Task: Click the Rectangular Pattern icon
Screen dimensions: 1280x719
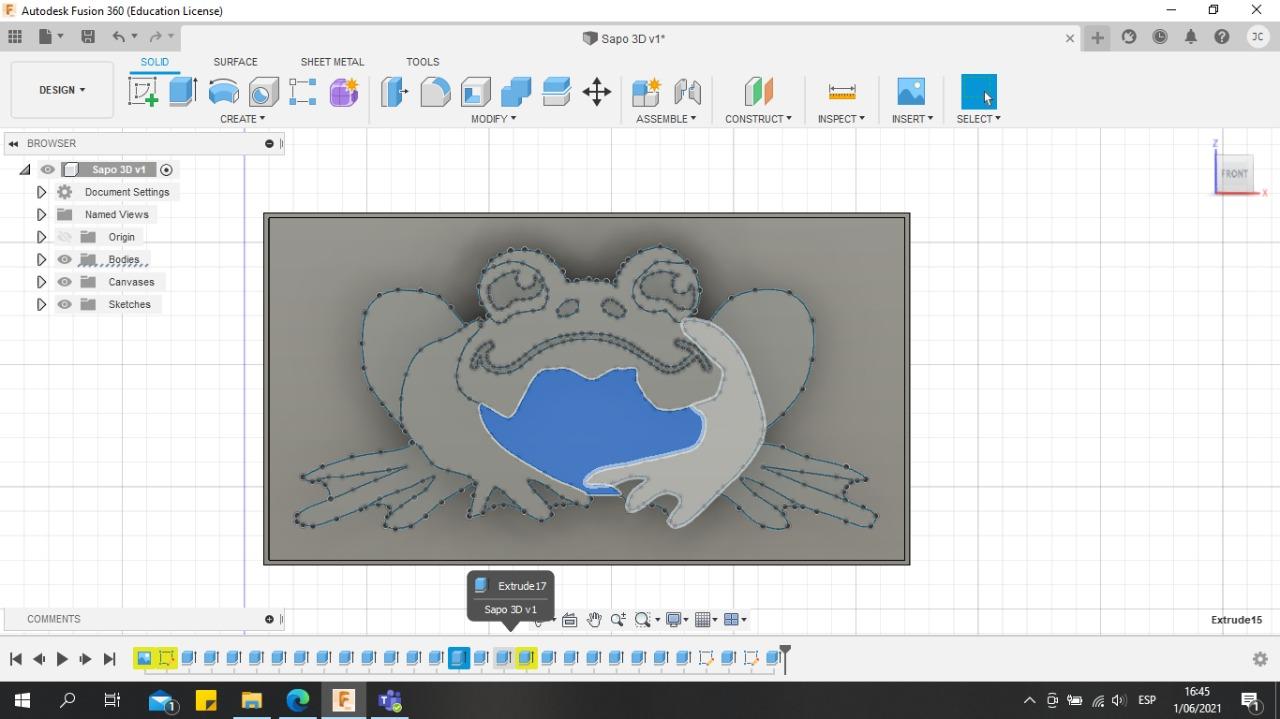Action: (x=303, y=92)
